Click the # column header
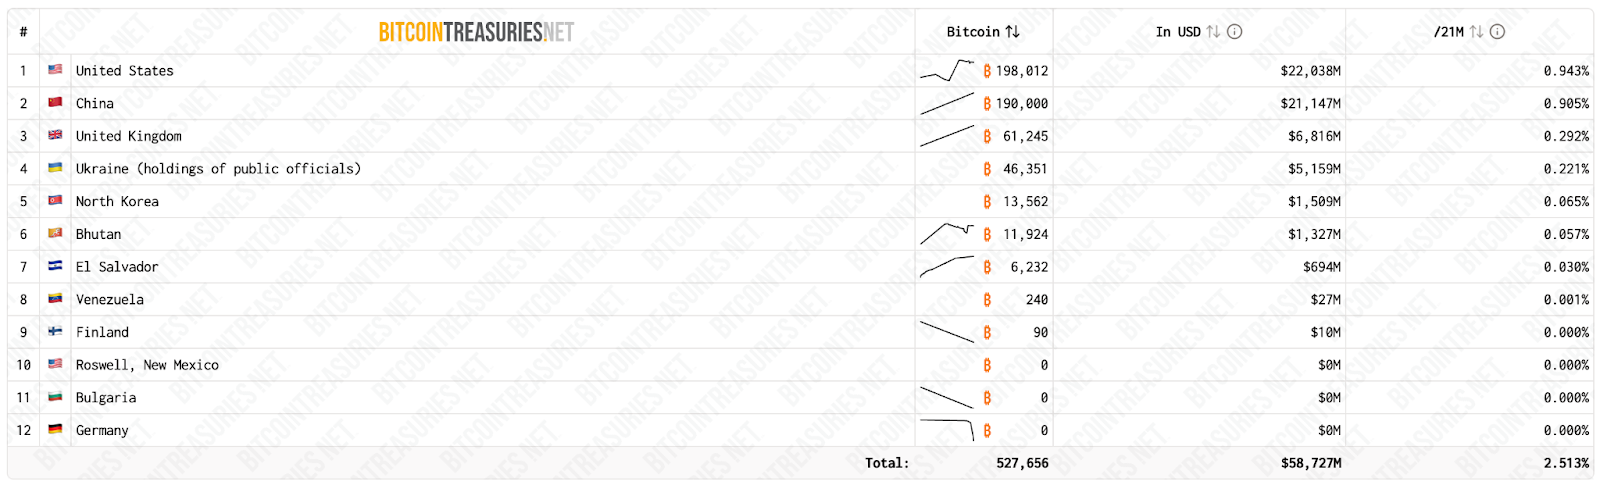Viewport: 1600px width, 485px height. coord(23,32)
